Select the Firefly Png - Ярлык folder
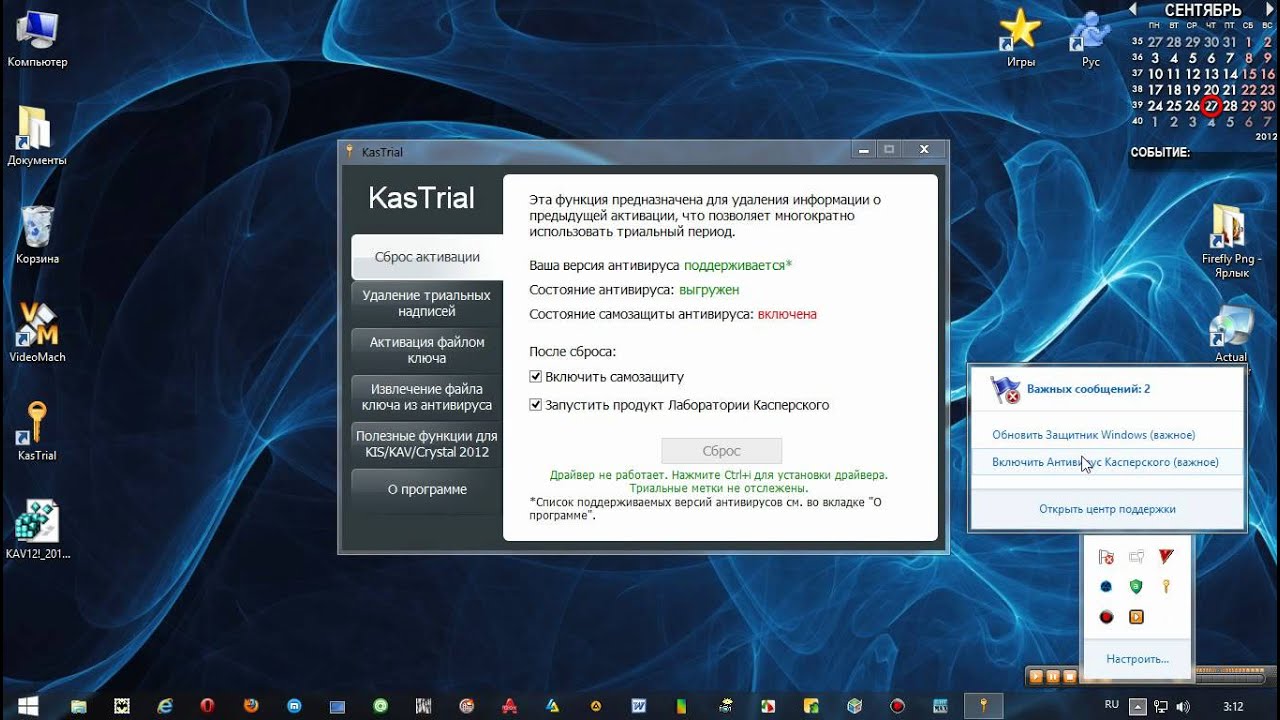Screen dimensions: 1280x720 pyautogui.click(x=1231, y=240)
